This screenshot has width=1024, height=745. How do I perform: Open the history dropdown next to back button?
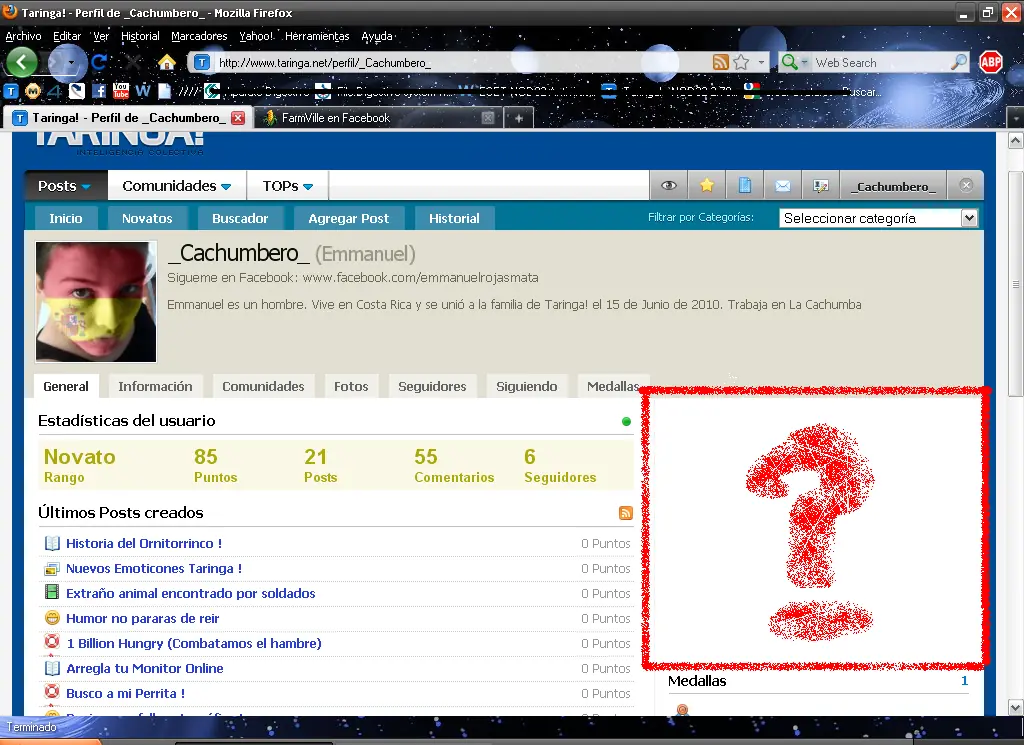71,63
